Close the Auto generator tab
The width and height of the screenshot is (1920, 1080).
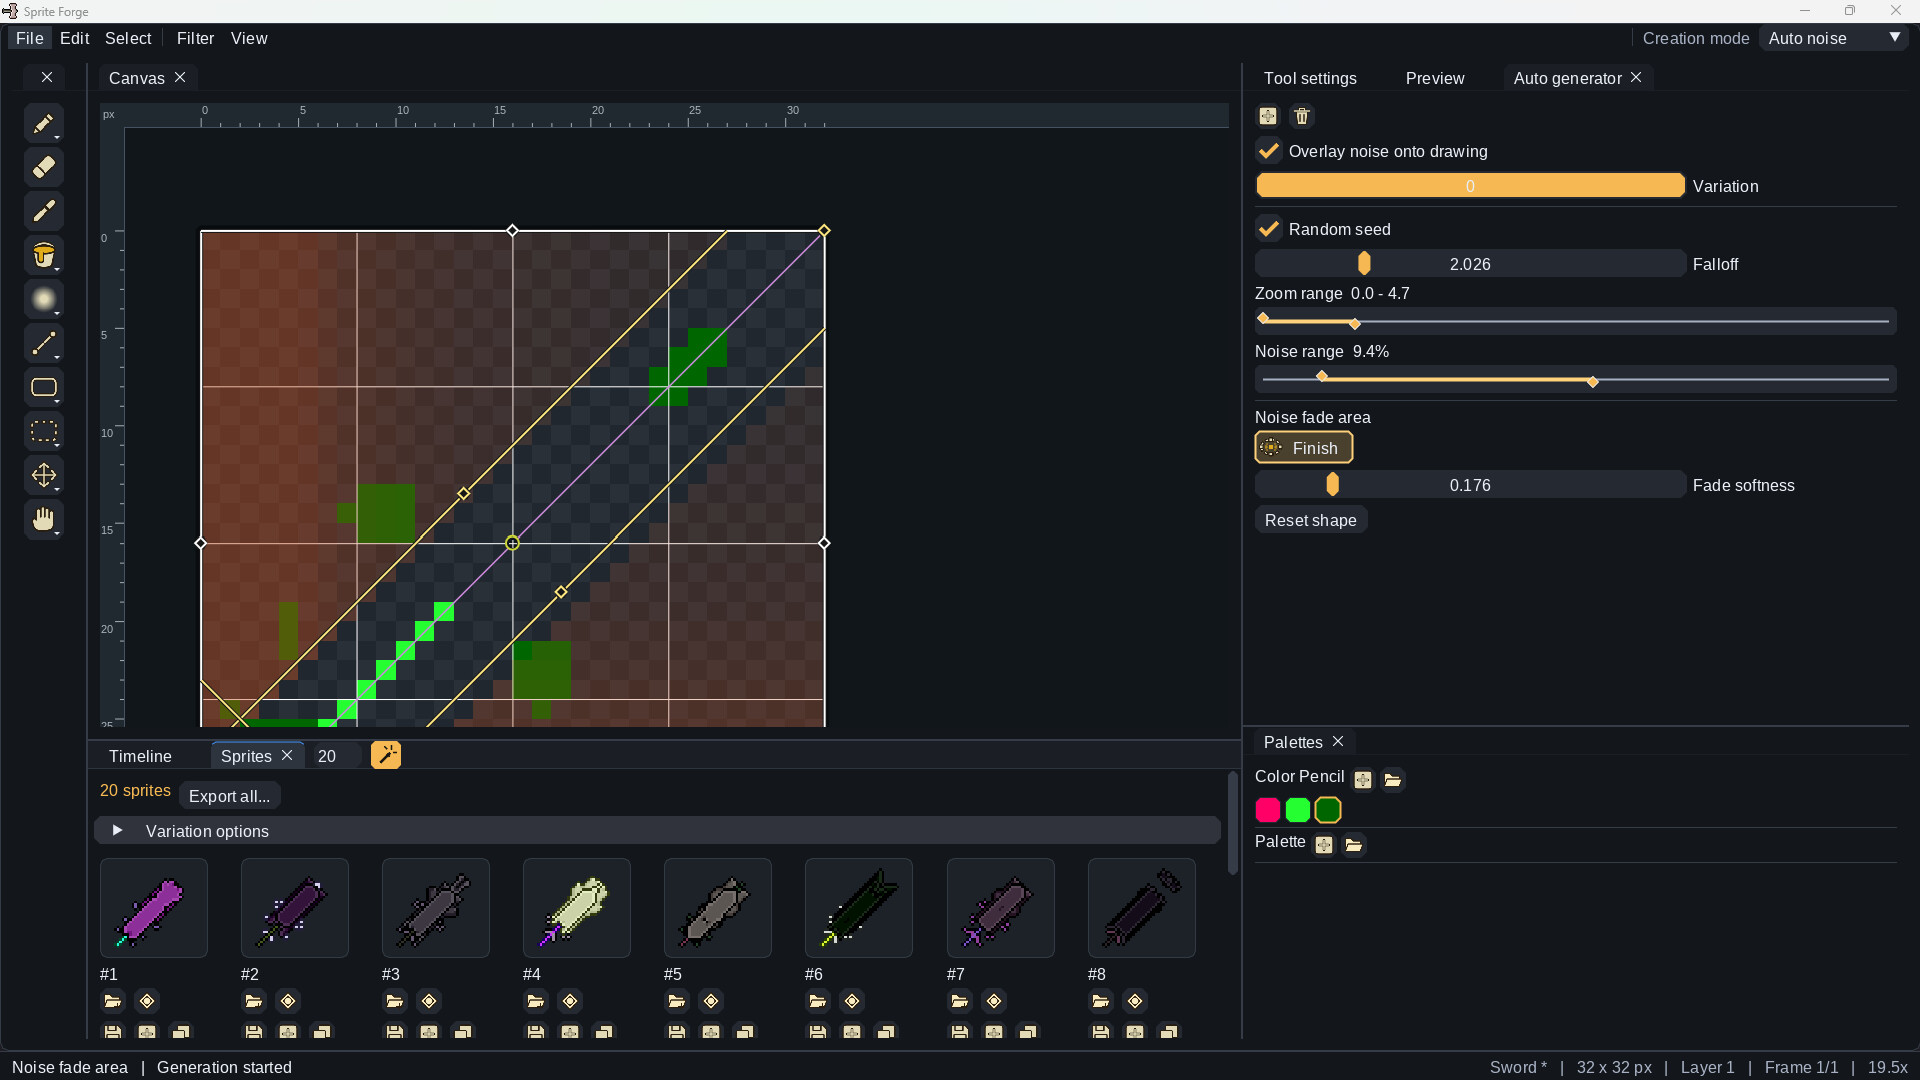(x=1636, y=77)
